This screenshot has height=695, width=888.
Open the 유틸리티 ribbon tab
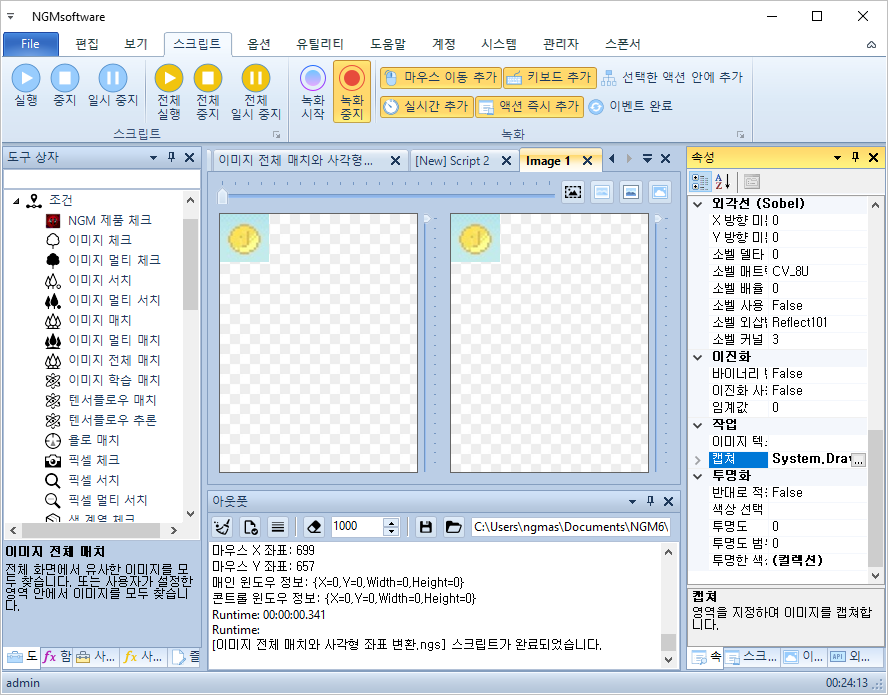[320, 44]
